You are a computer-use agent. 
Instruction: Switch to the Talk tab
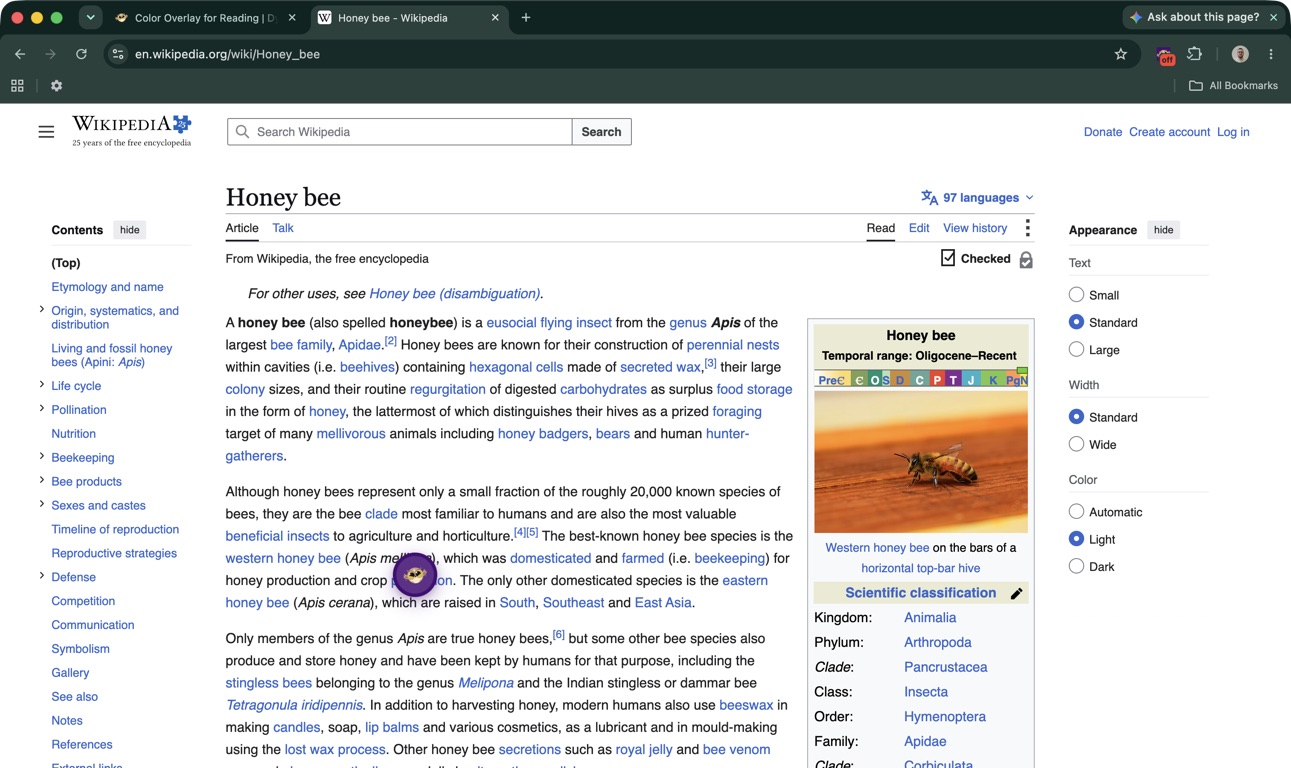click(x=283, y=228)
